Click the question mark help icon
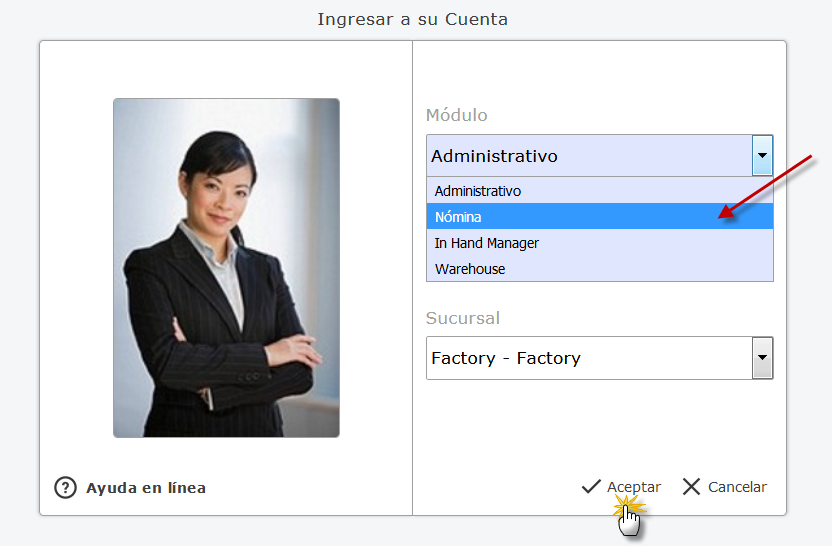This screenshot has height=546, width=832. click(65, 488)
